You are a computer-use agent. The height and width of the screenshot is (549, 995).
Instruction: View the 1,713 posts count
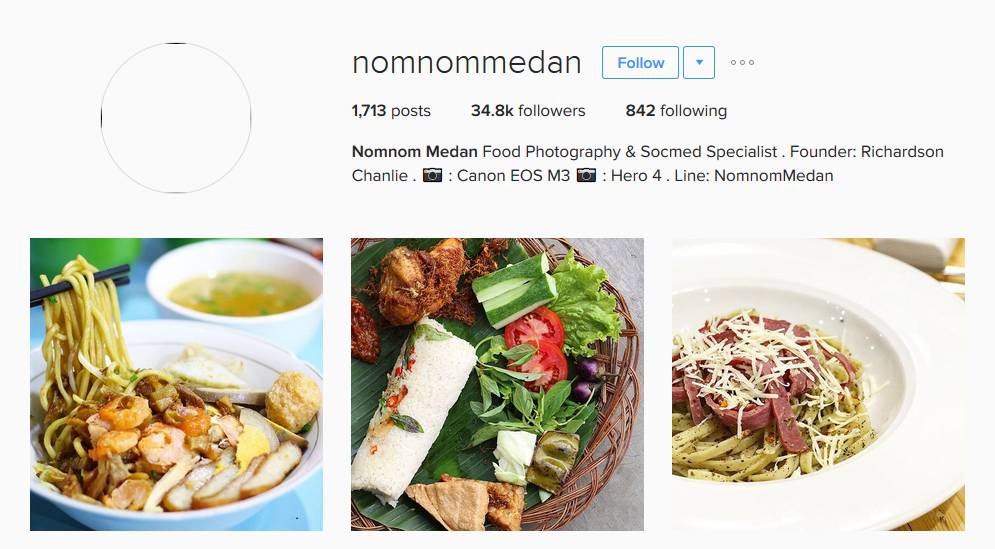pos(391,110)
